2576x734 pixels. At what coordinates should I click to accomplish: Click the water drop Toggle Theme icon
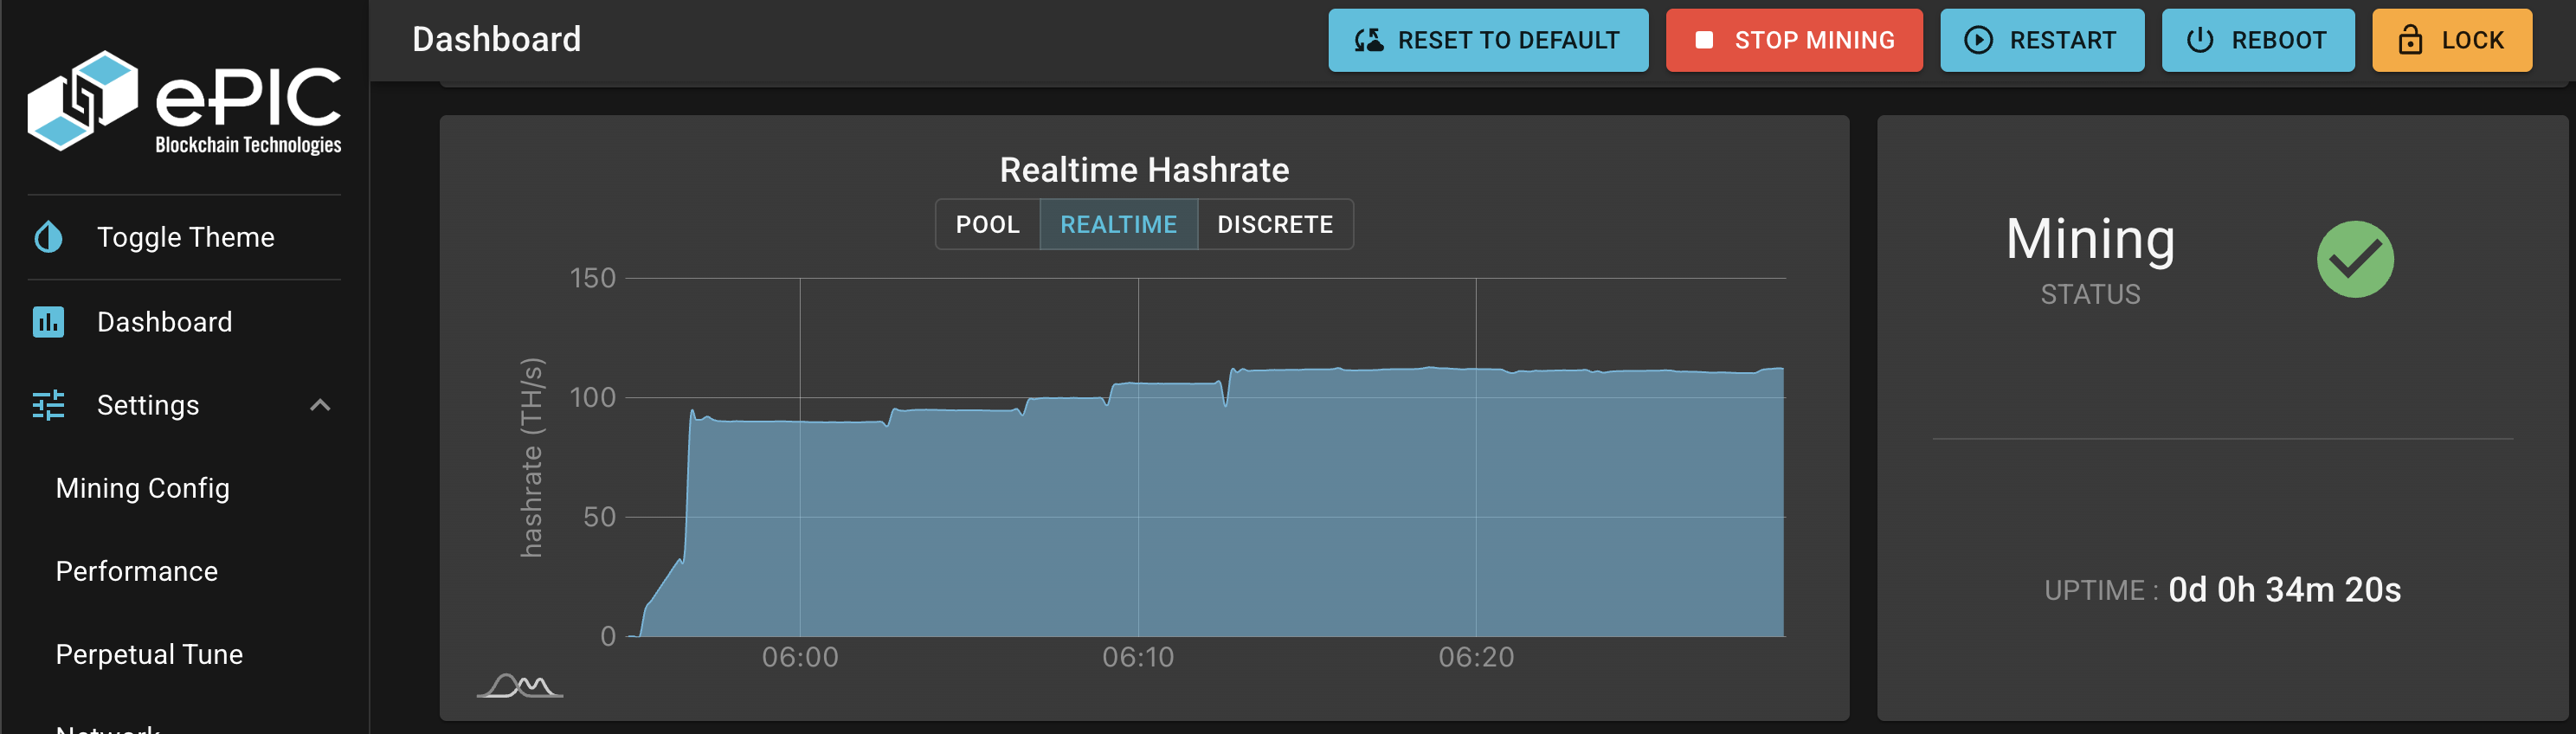coord(48,238)
